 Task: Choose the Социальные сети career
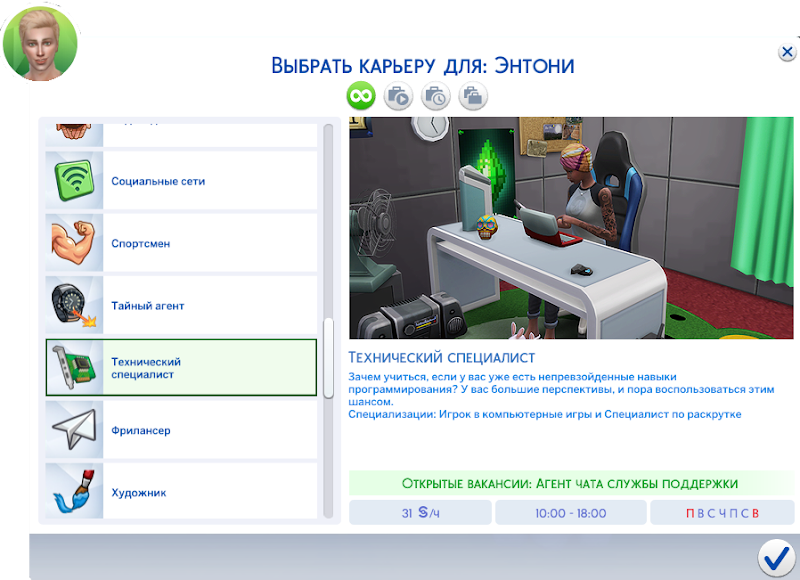point(181,181)
